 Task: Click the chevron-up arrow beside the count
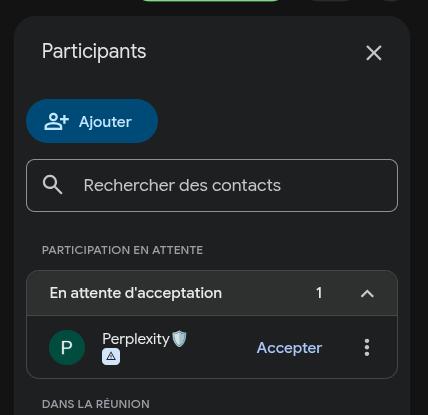[x=367, y=293]
